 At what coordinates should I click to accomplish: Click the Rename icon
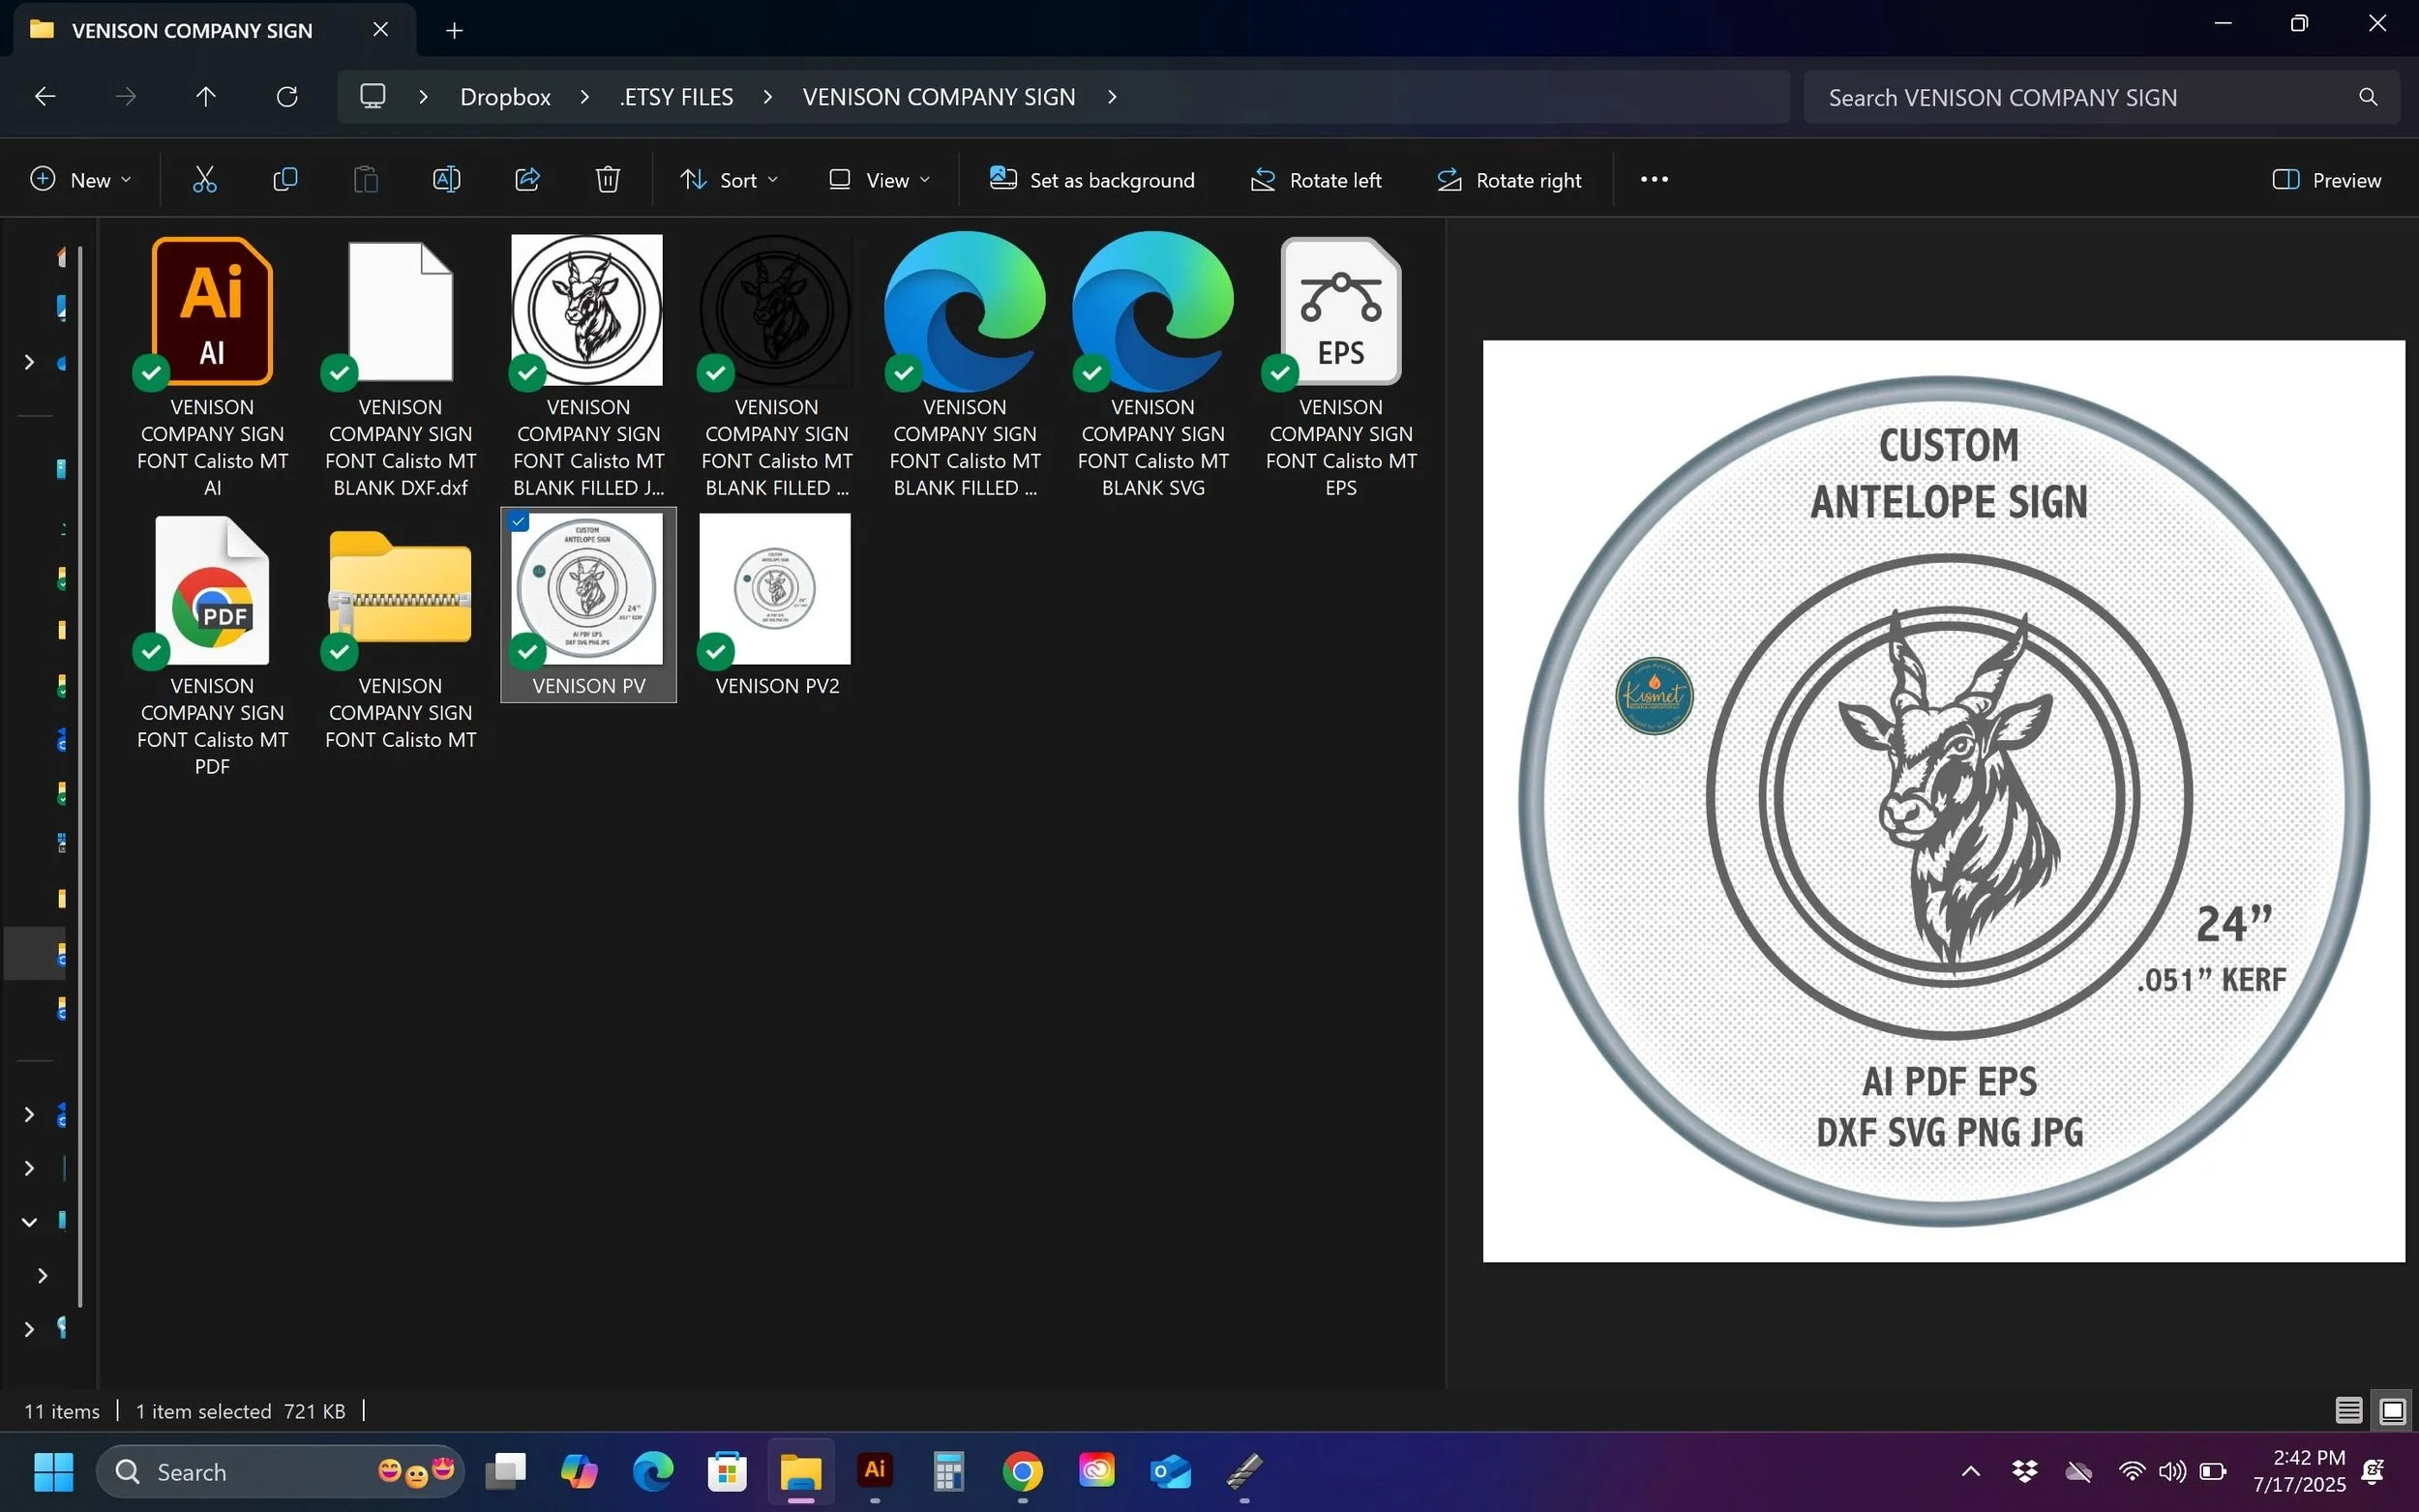pos(446,180)
